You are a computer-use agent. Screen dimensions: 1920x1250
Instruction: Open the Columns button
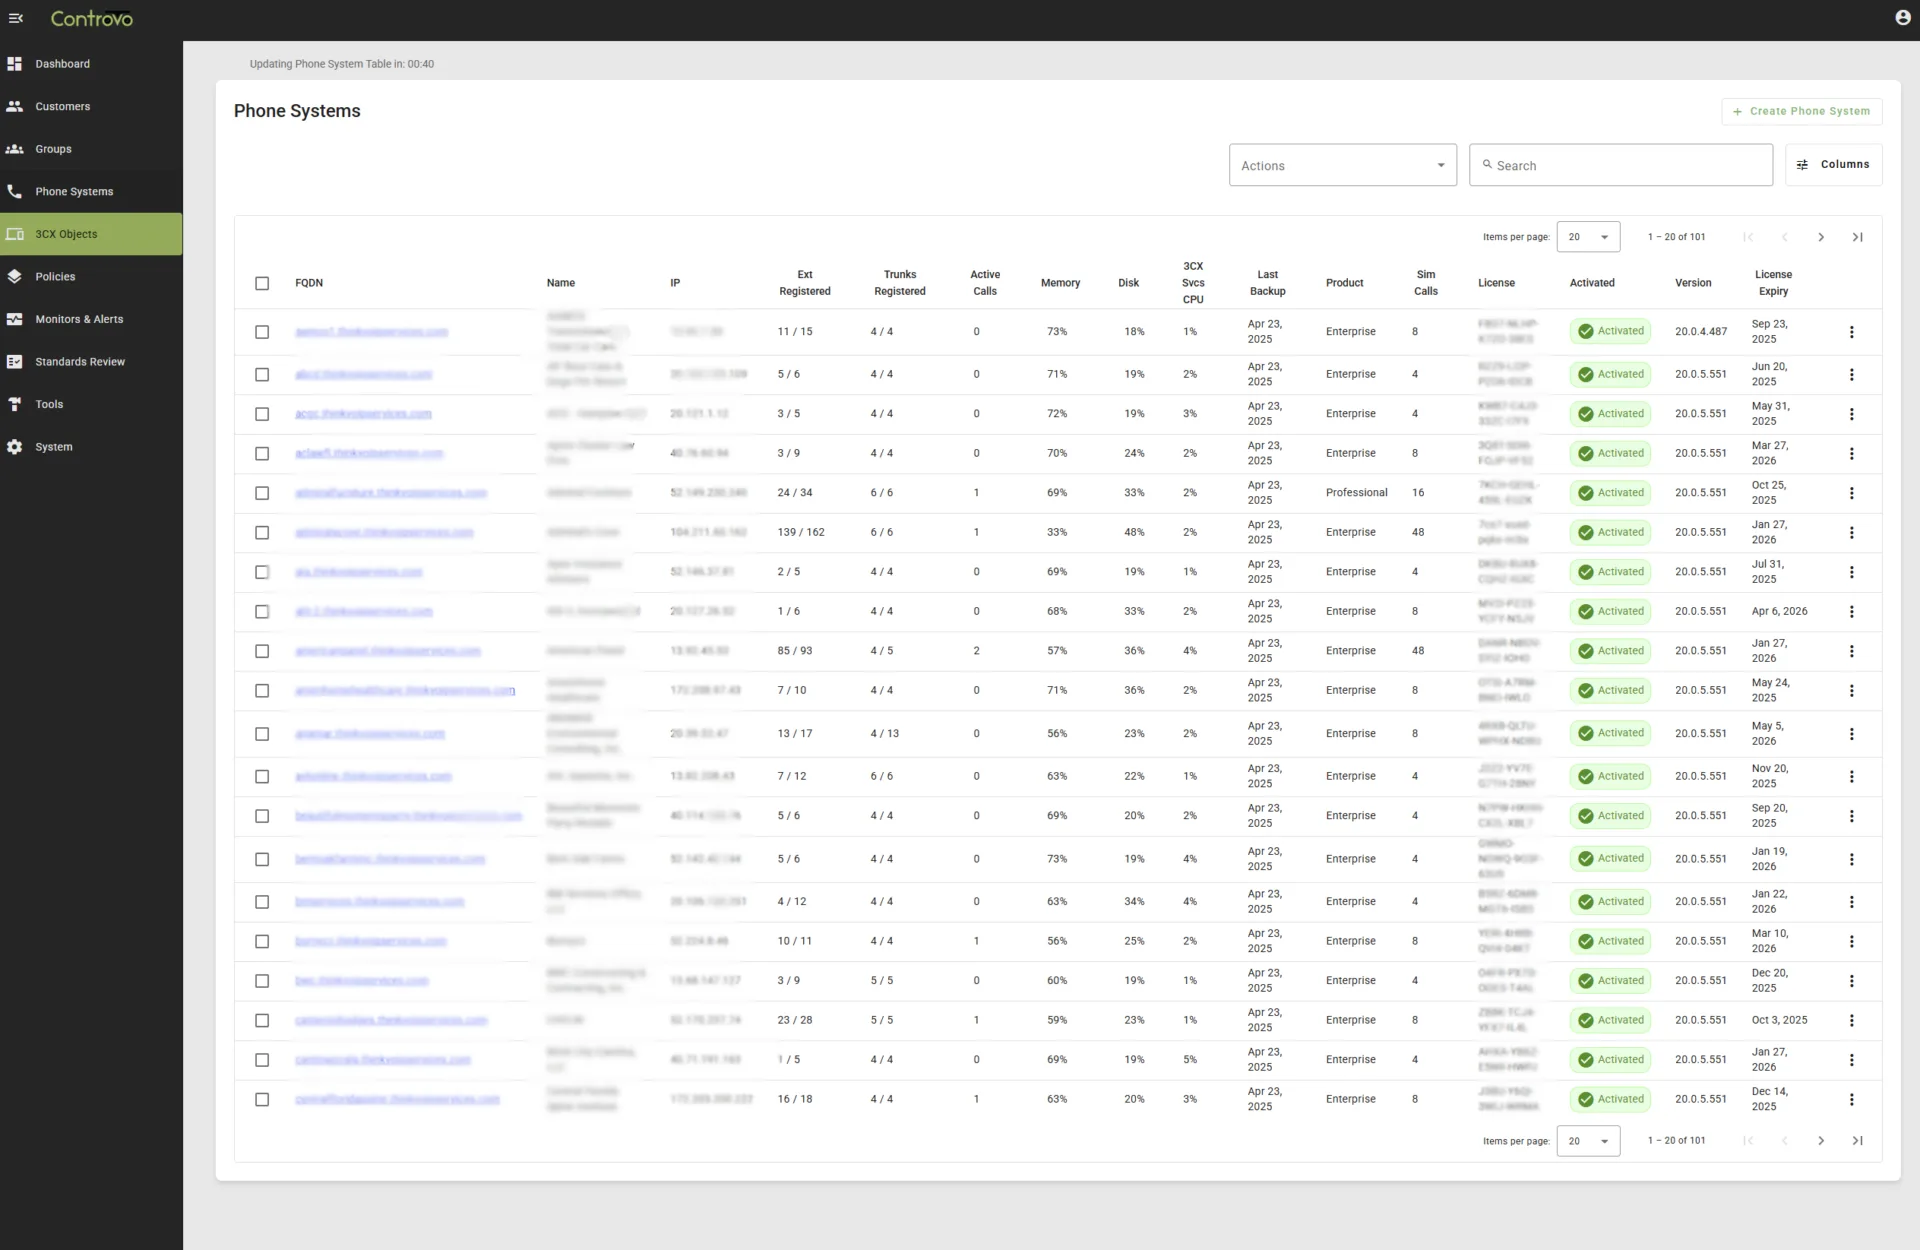(x=1834, y=164)
